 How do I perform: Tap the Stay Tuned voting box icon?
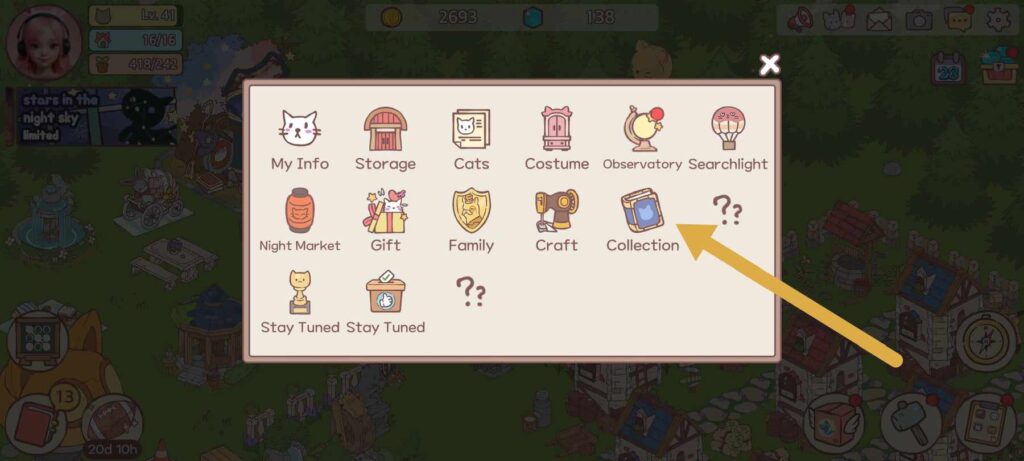click(385, 292)
